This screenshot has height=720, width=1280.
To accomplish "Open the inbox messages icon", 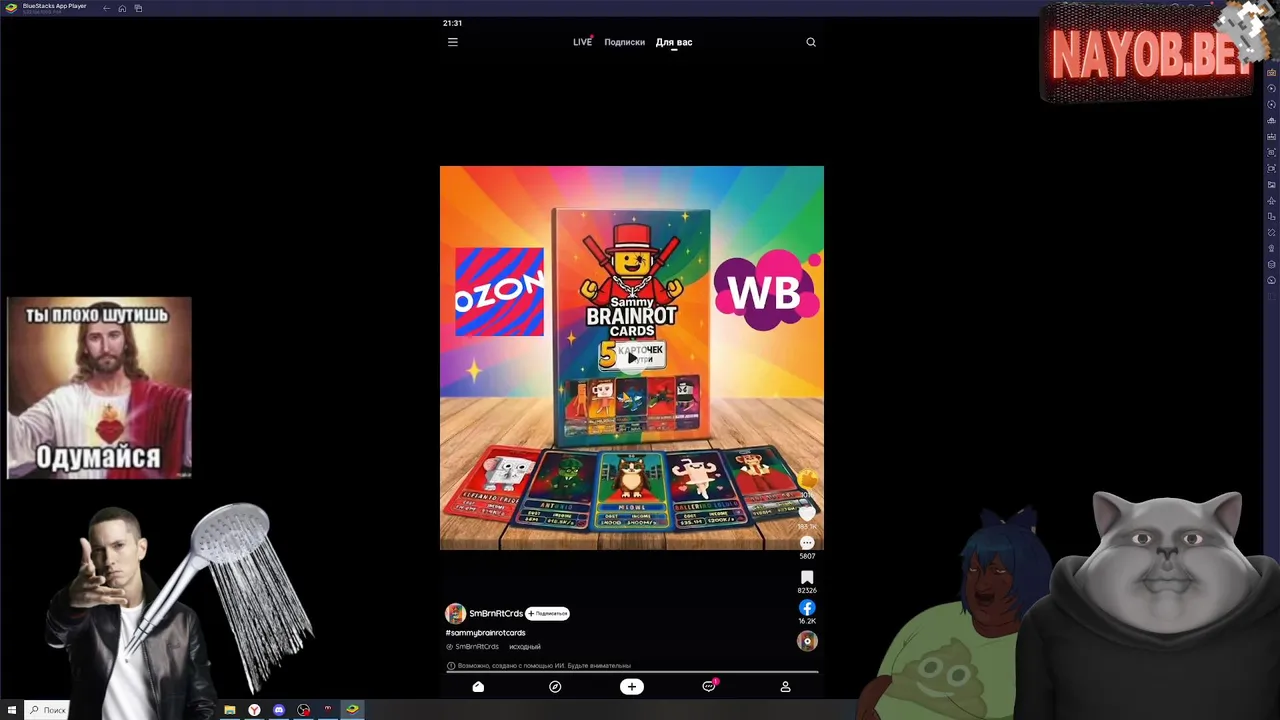I will point(709,687).
